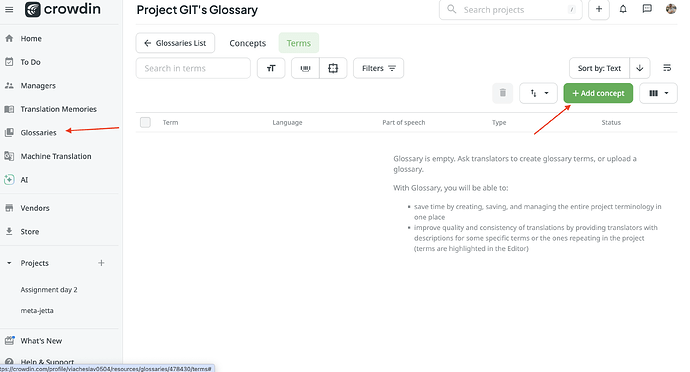Switch to the Concepts tab
690x372 pixels.
248,43
